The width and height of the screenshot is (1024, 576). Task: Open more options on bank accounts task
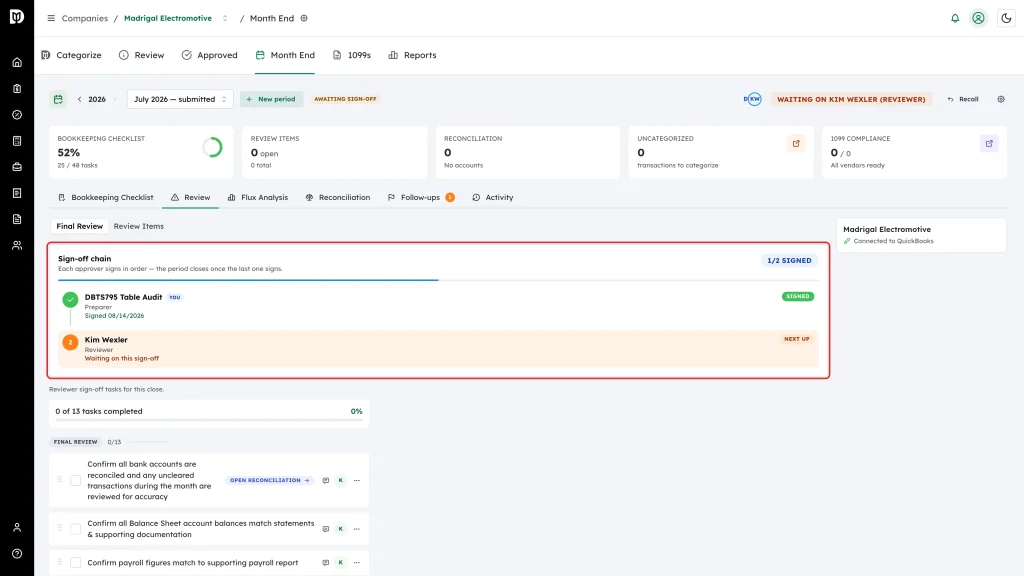(x=357, y=481)
